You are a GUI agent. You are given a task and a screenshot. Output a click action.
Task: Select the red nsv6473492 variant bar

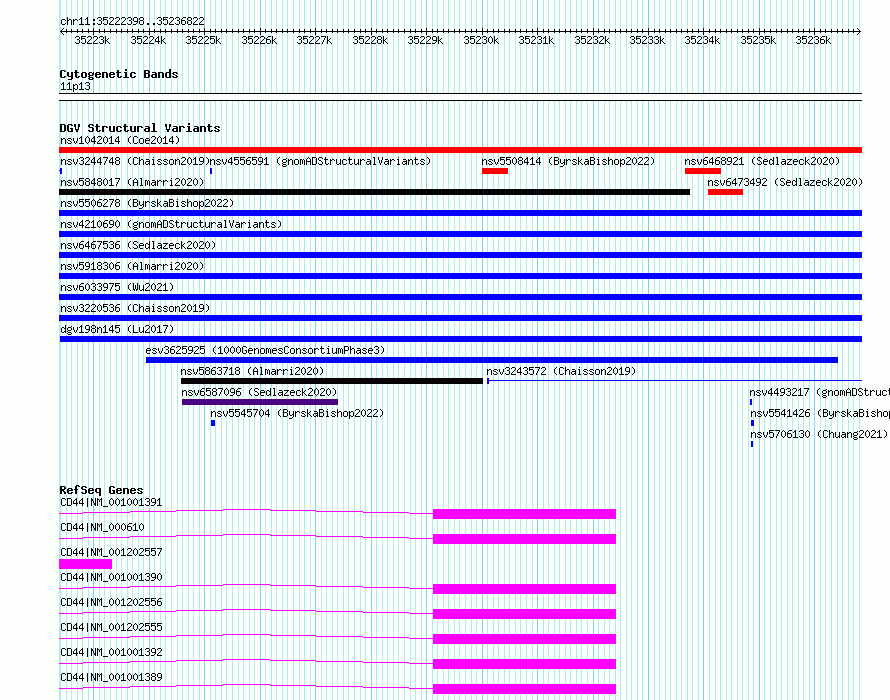point(725,192)
